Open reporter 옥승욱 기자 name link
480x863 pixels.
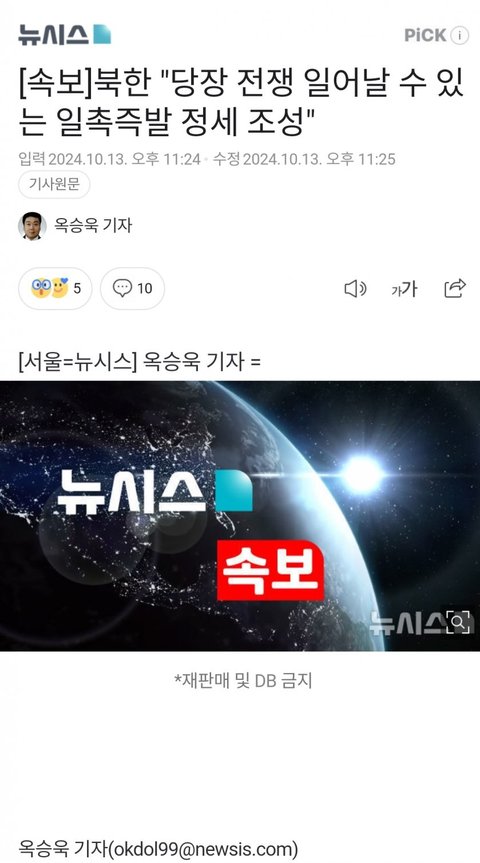tap(93, 226)
